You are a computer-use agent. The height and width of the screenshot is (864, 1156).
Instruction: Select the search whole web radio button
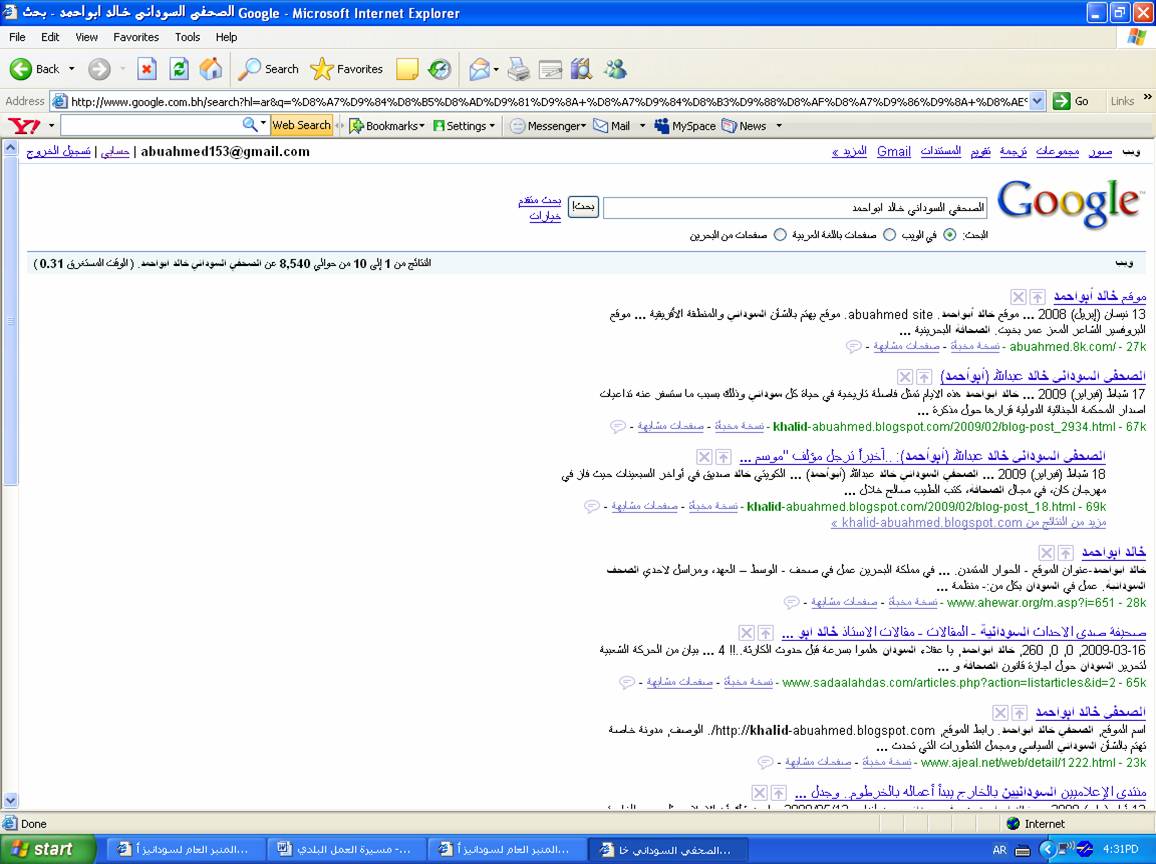[x=949, y=235]
